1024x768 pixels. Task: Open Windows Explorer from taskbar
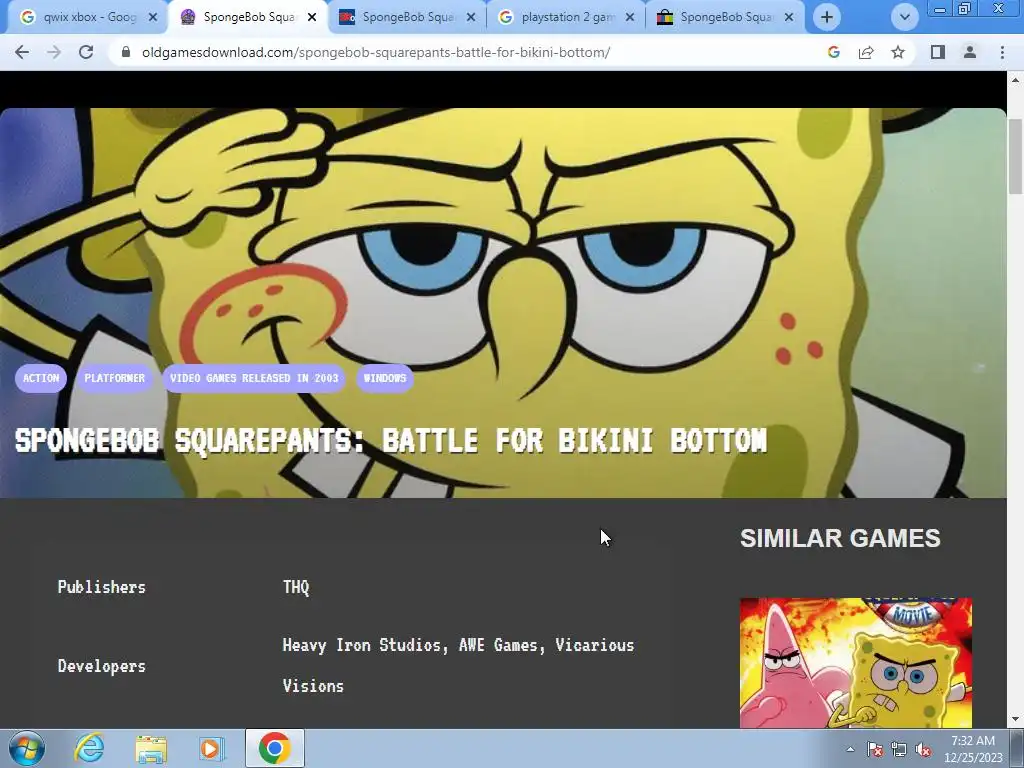point(151,748)
